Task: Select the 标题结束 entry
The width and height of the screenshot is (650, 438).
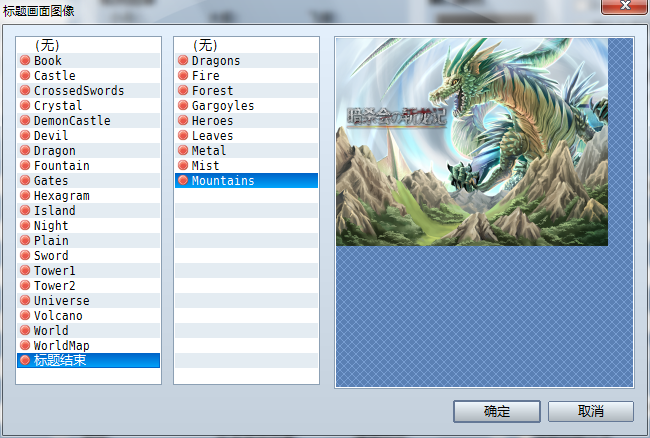Action: (88, 360)
